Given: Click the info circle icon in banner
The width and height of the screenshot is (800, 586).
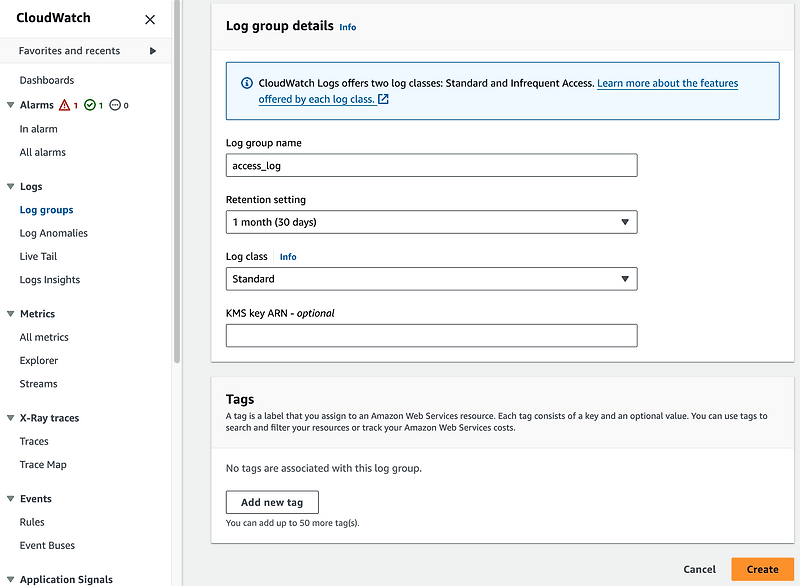Looking at the screenshot, I should point(246,84).
